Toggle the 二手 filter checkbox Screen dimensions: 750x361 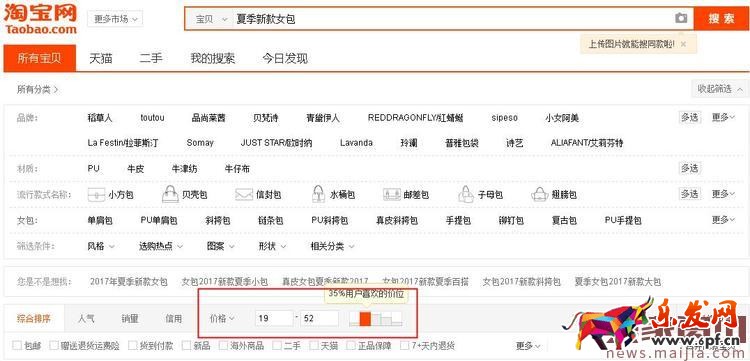[x=277, y=345]
